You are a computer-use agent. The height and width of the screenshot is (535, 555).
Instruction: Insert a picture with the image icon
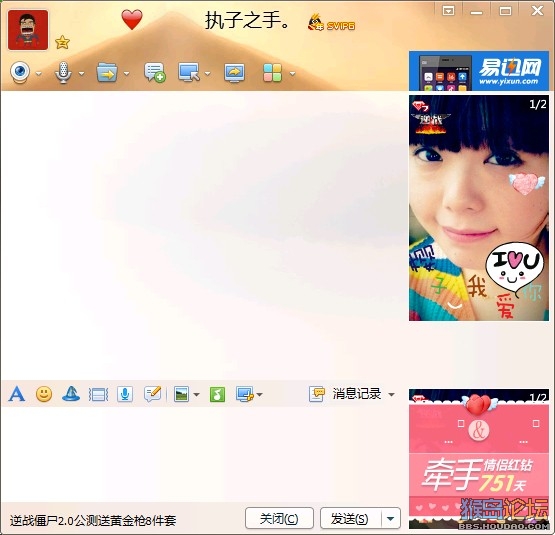click(x=181, y=394)
